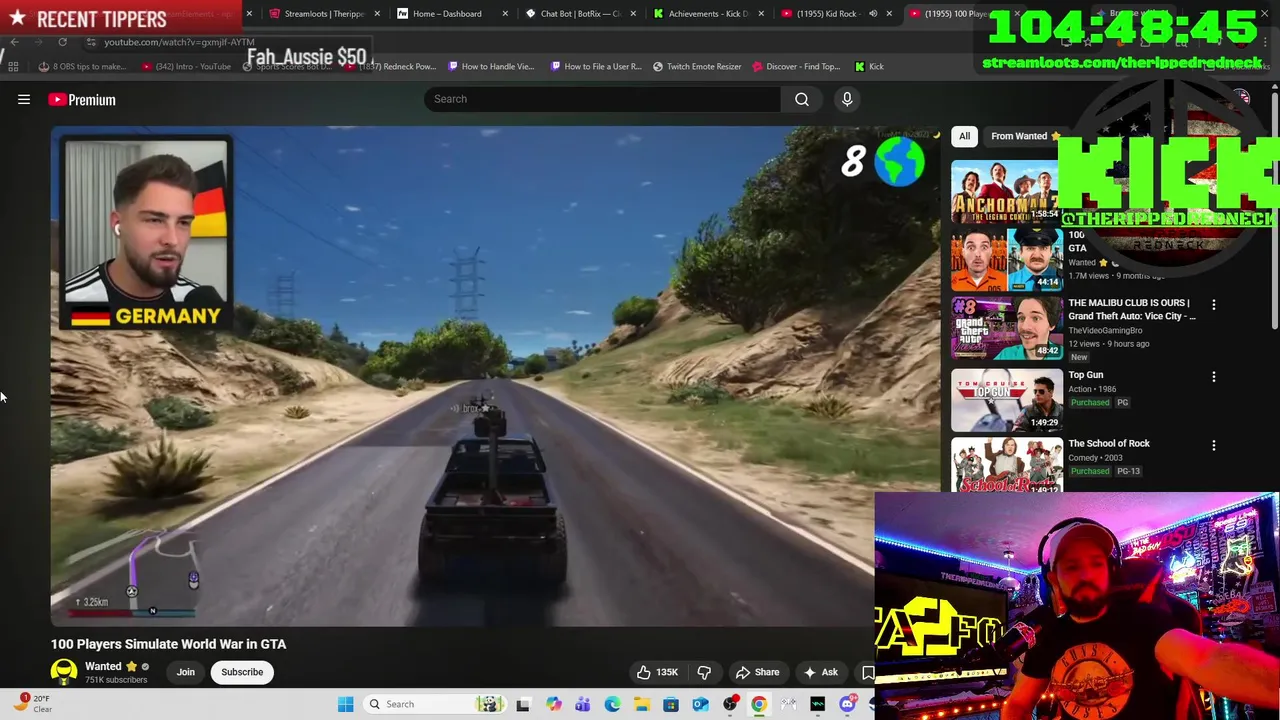
Task: Open the Windows Start menu
Action: point(345,704)
